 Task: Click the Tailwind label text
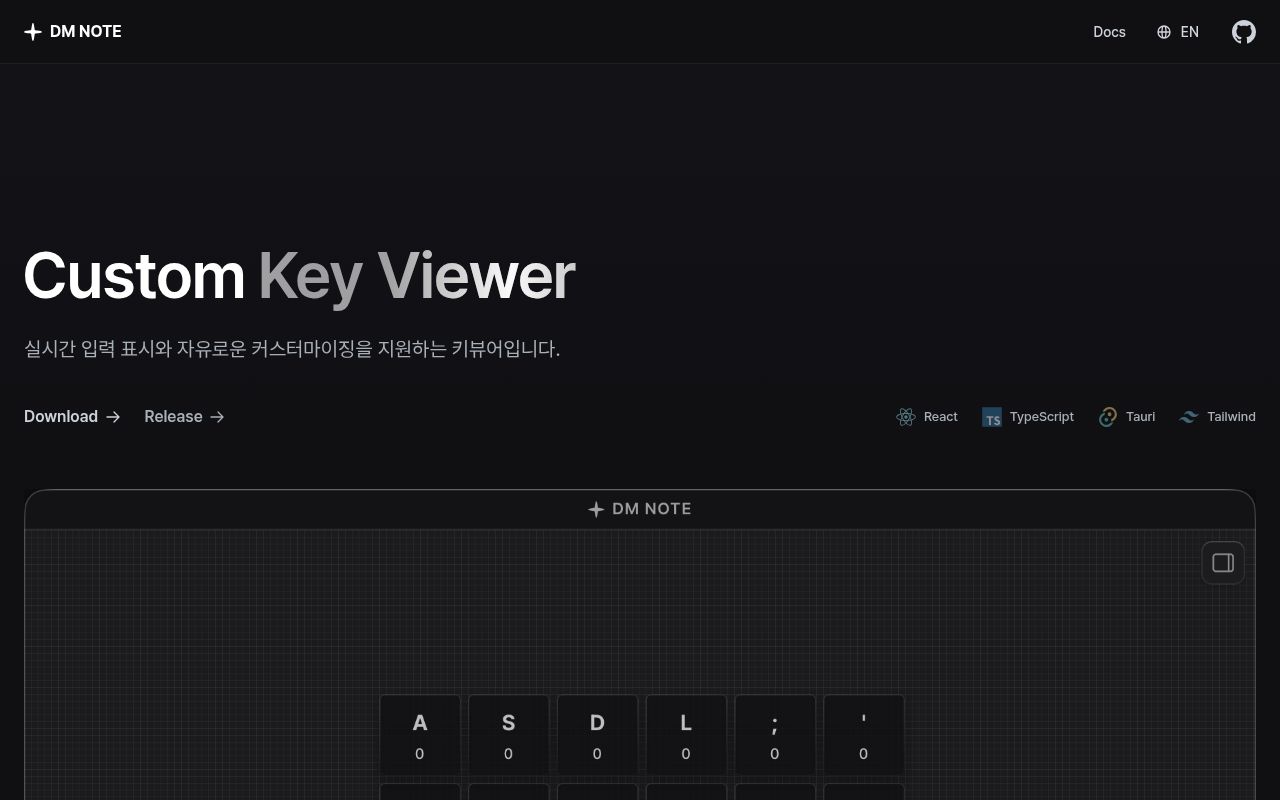pos(1231,417)
